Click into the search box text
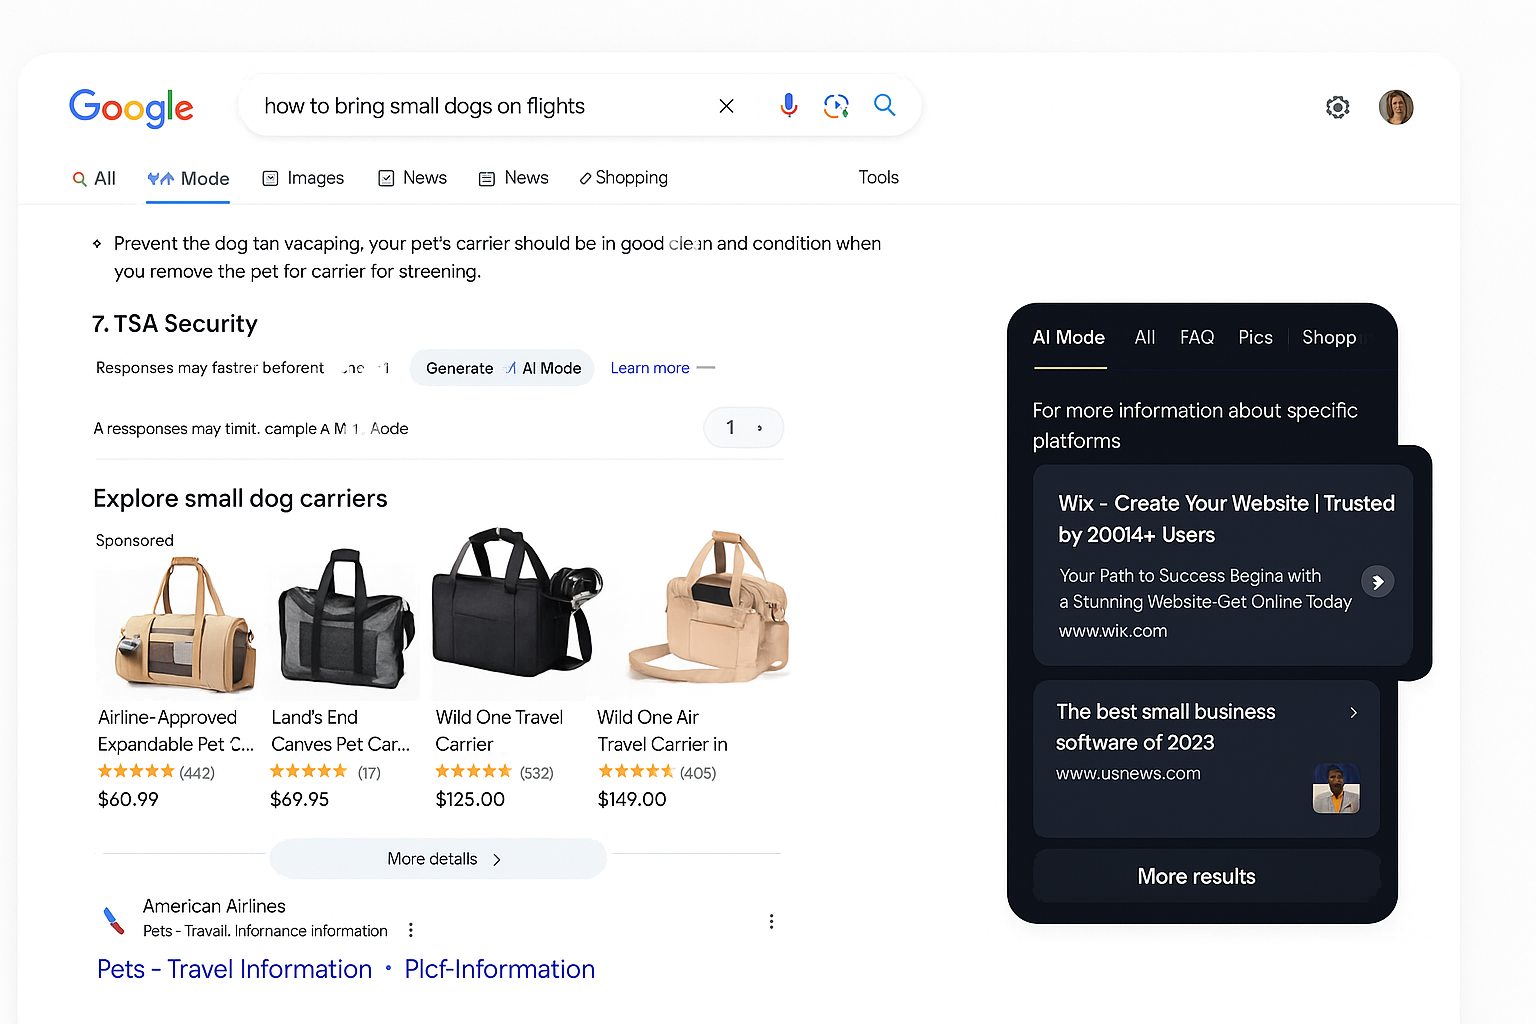 [x=424, y=106]
